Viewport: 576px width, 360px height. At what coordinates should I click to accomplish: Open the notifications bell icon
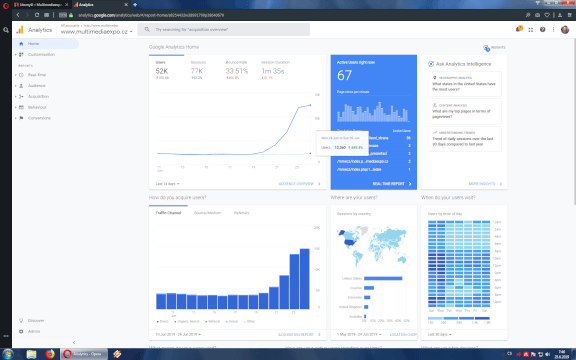519,29
